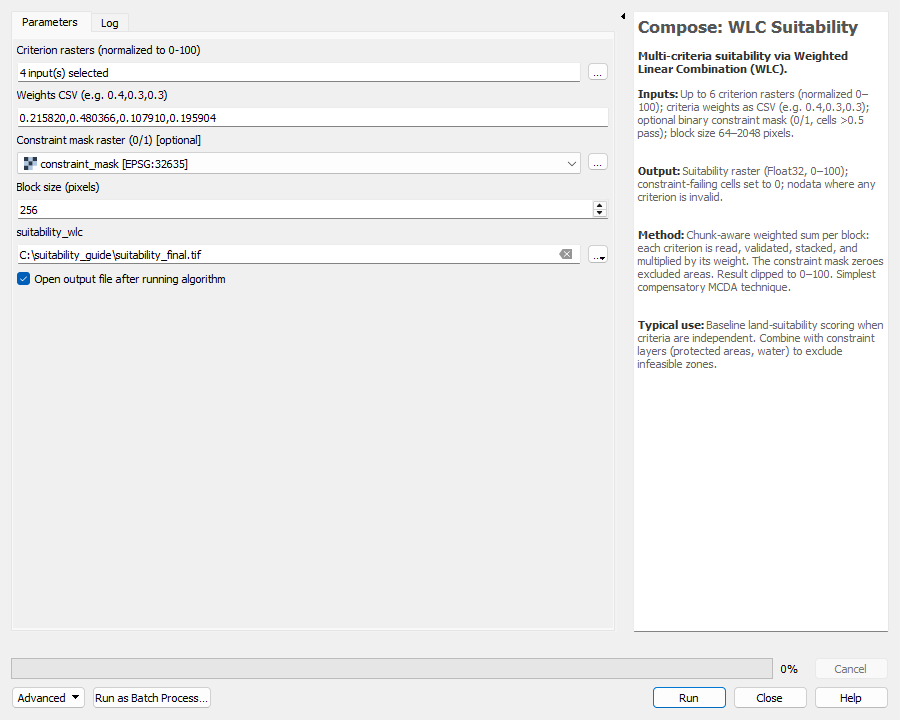Open the Log tab

point(110,23)
